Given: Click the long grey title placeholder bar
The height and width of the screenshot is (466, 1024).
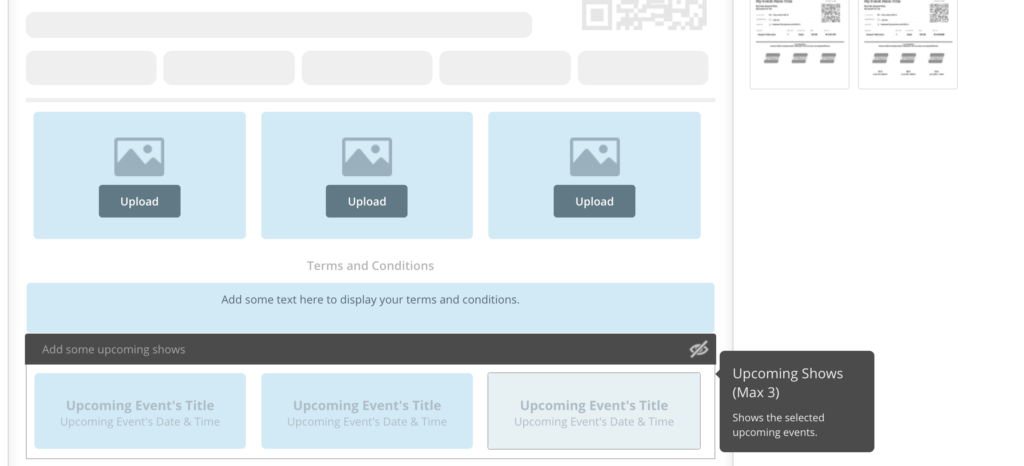Looking at the screenshot, I should click(278, 25).
